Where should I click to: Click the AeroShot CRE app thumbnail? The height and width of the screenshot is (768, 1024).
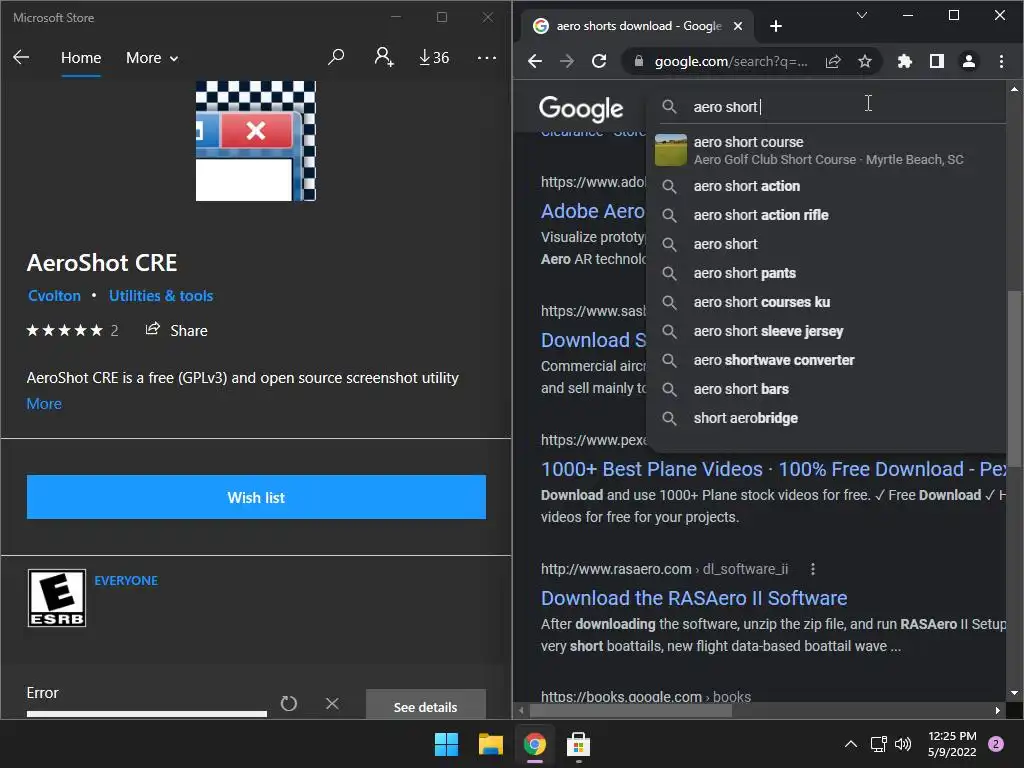pos(255,140)
